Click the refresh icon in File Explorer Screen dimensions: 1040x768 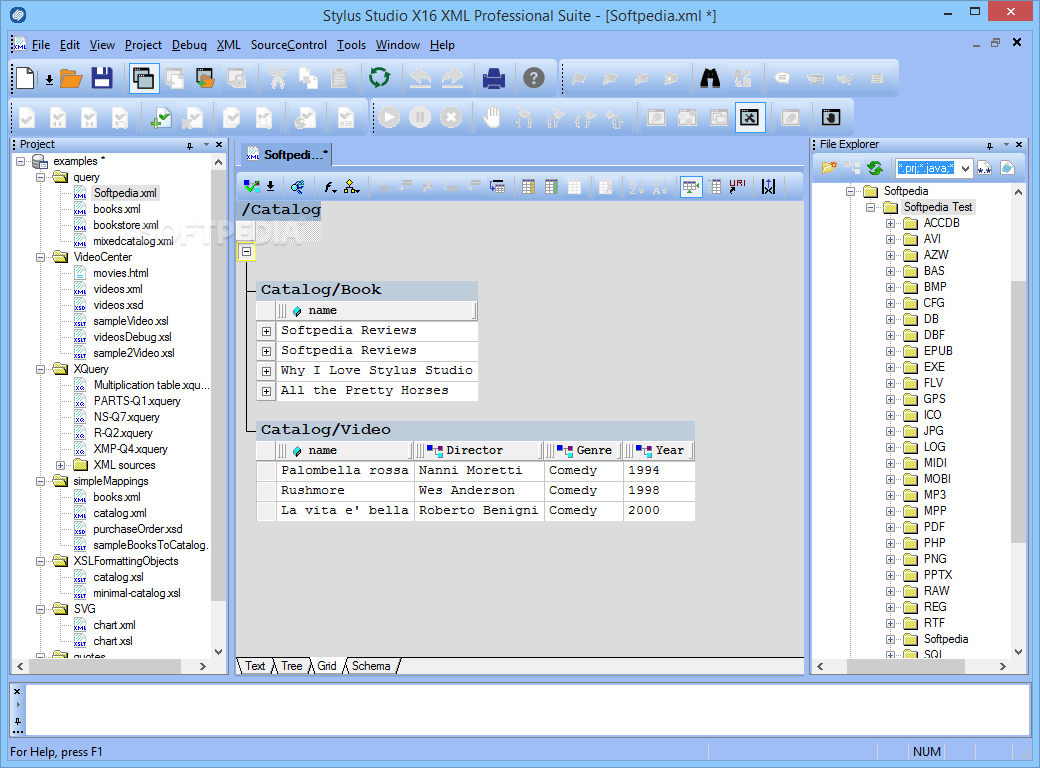[875, 168]
